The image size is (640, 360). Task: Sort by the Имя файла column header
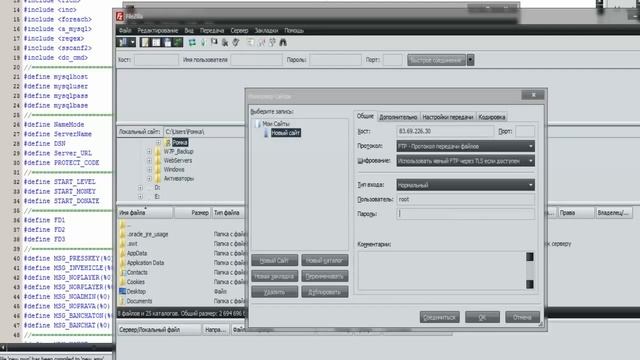point(145,213)
